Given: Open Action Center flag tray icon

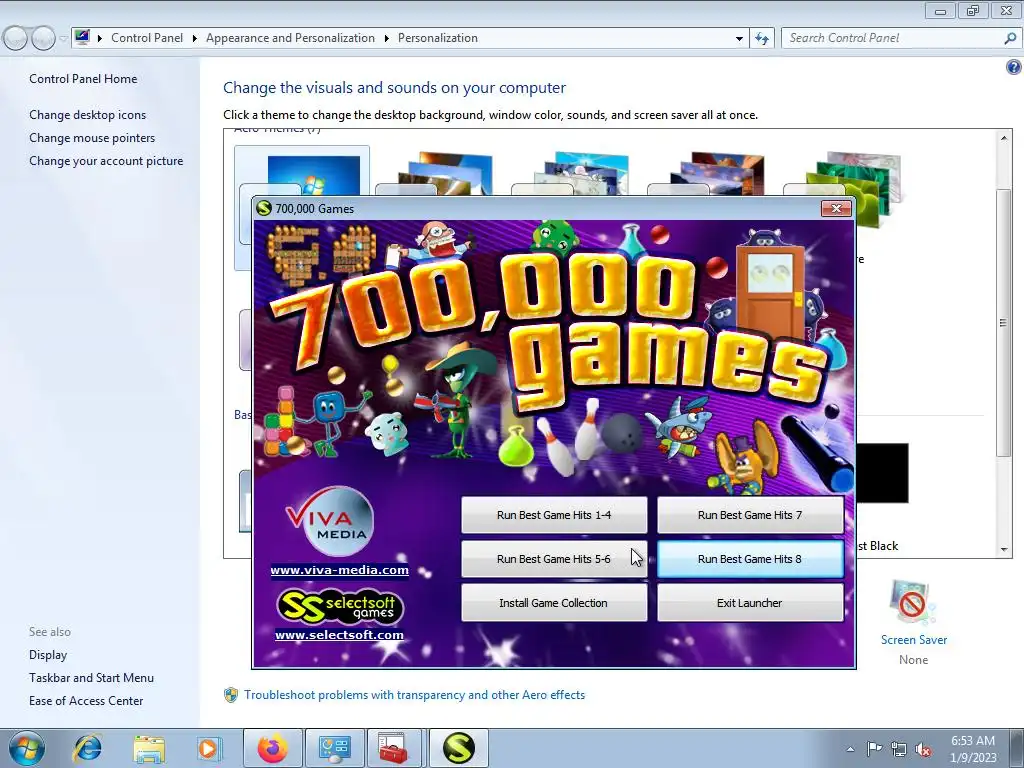Looking at the screenshot, I should (x=874, y=748).
